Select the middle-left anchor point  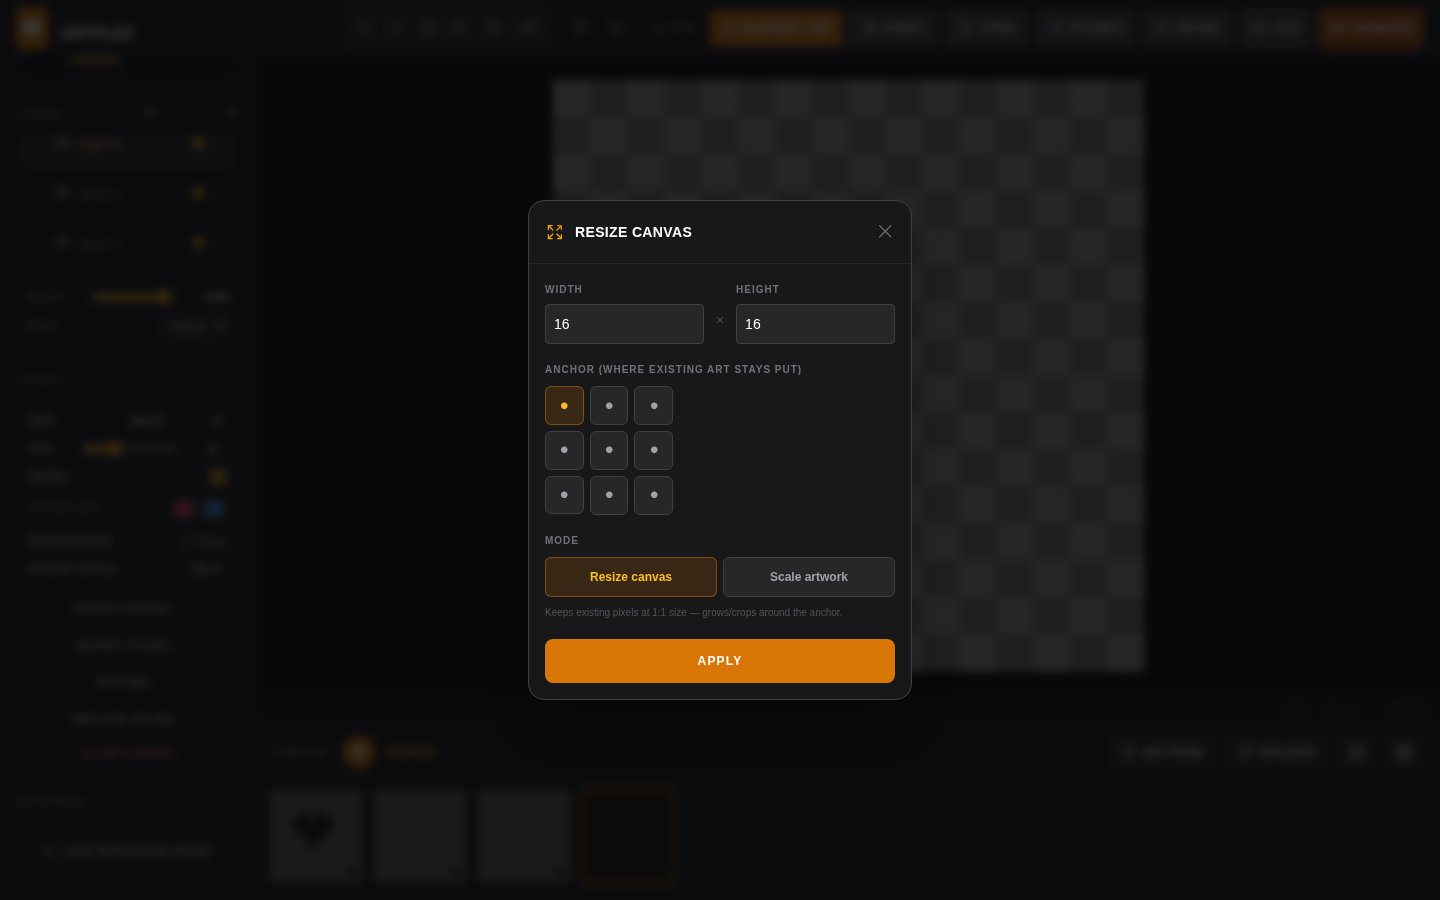coord(564,450)
